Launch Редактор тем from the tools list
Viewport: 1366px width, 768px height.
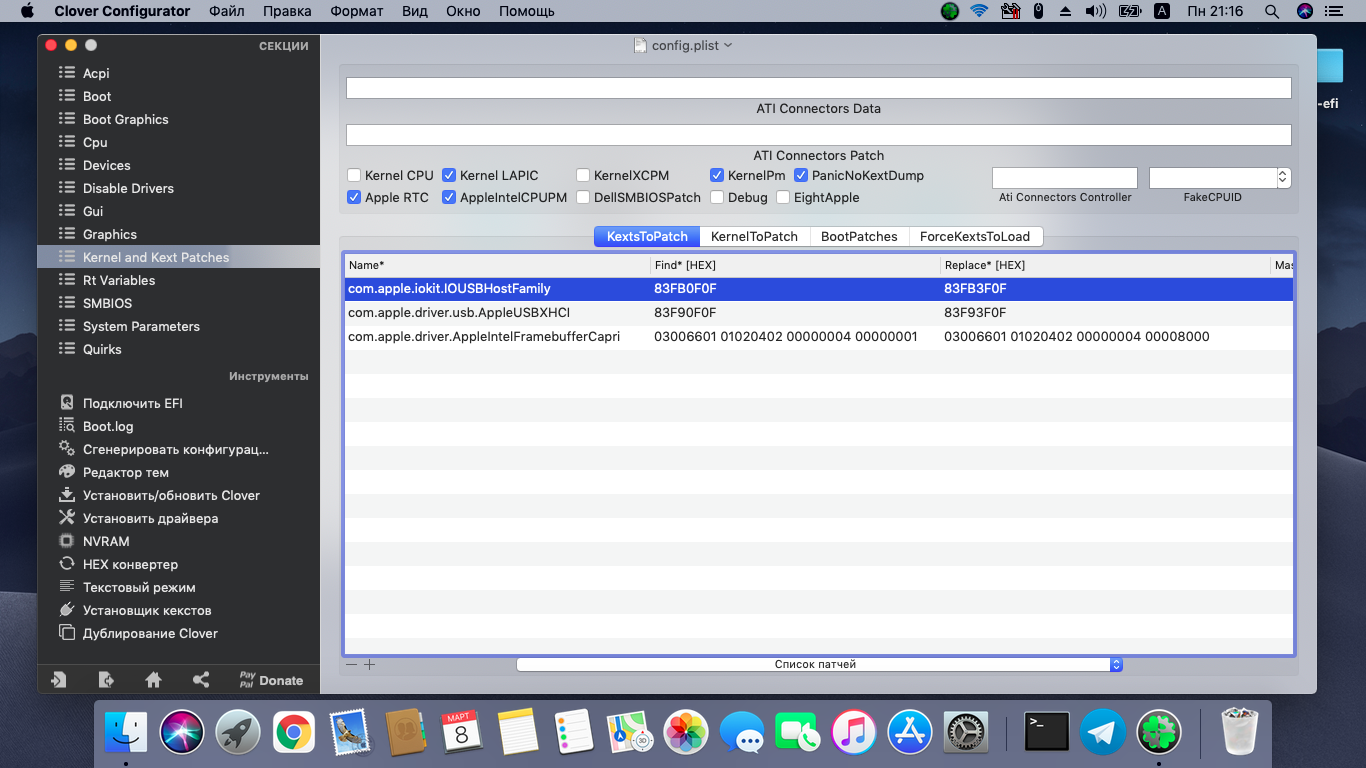point(125,472)
